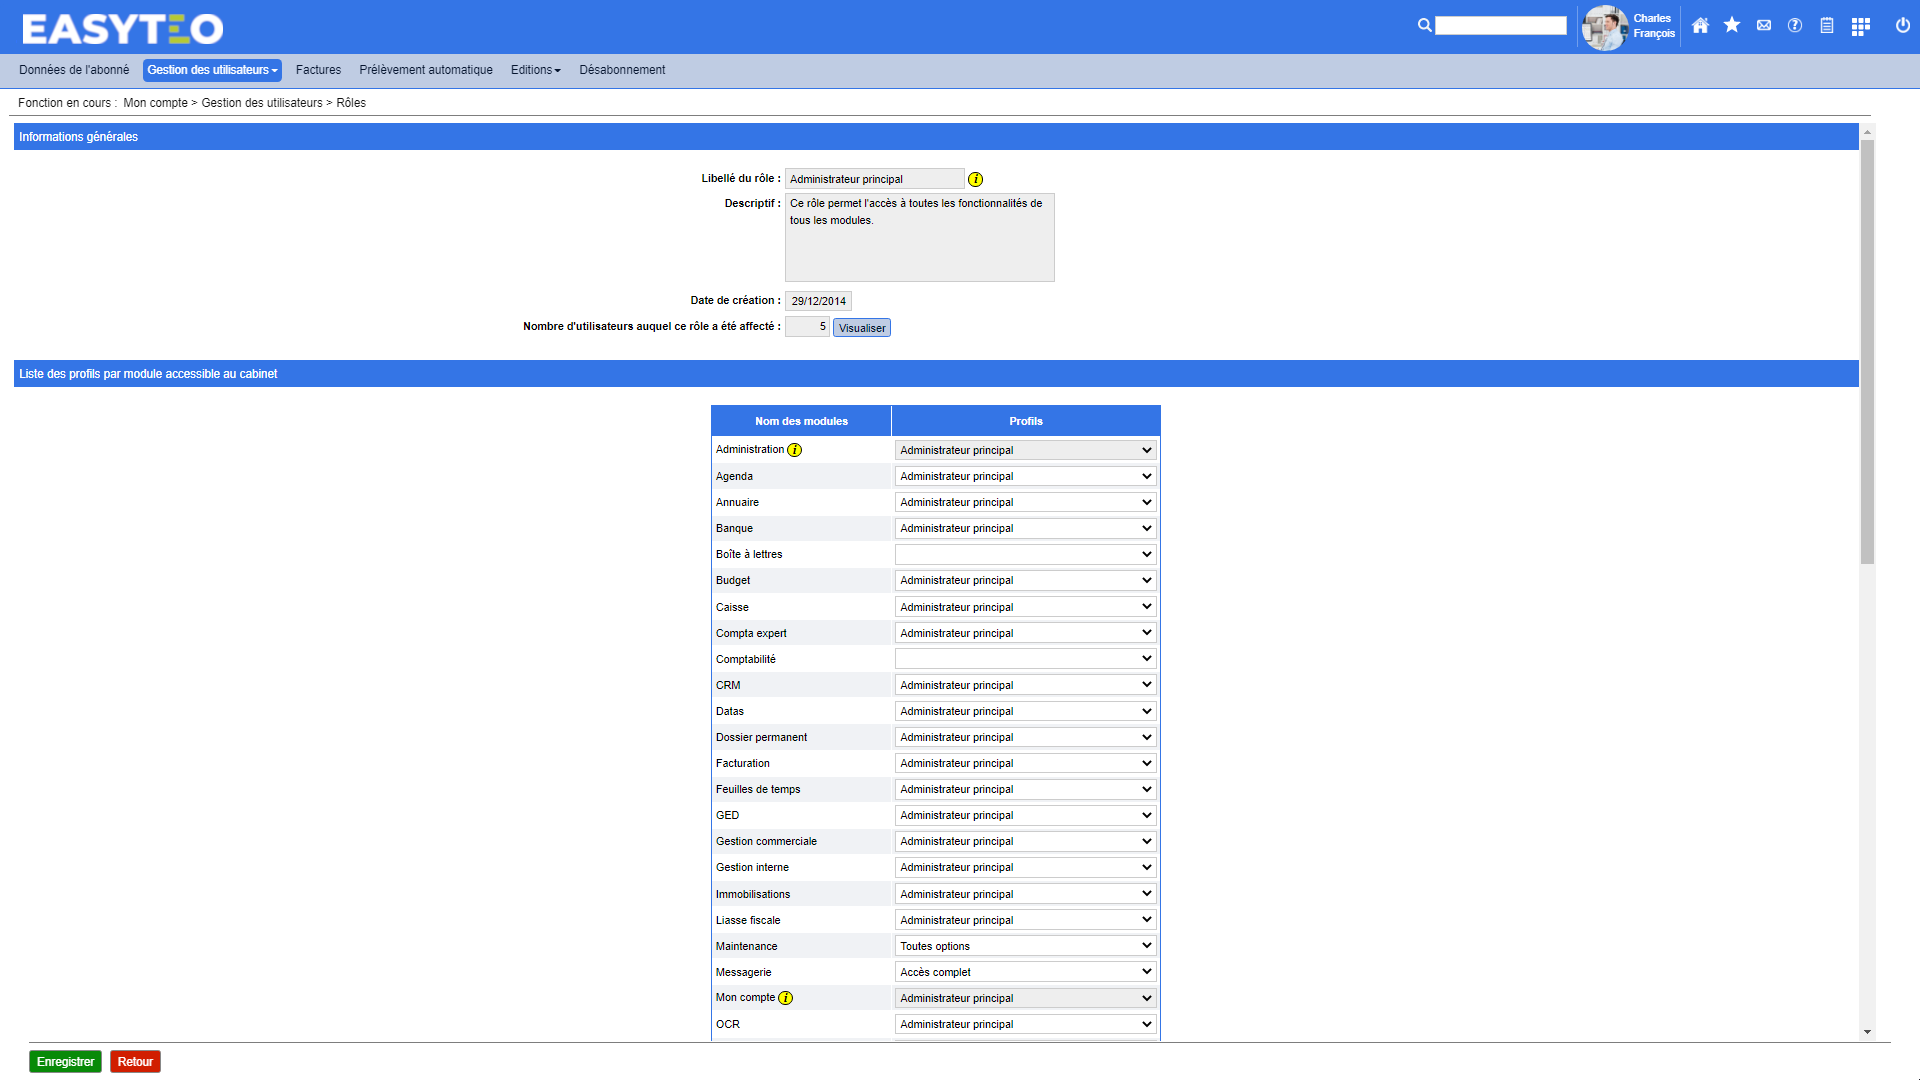
Task: Click the Visualiser button
Action: click(861, 328)
